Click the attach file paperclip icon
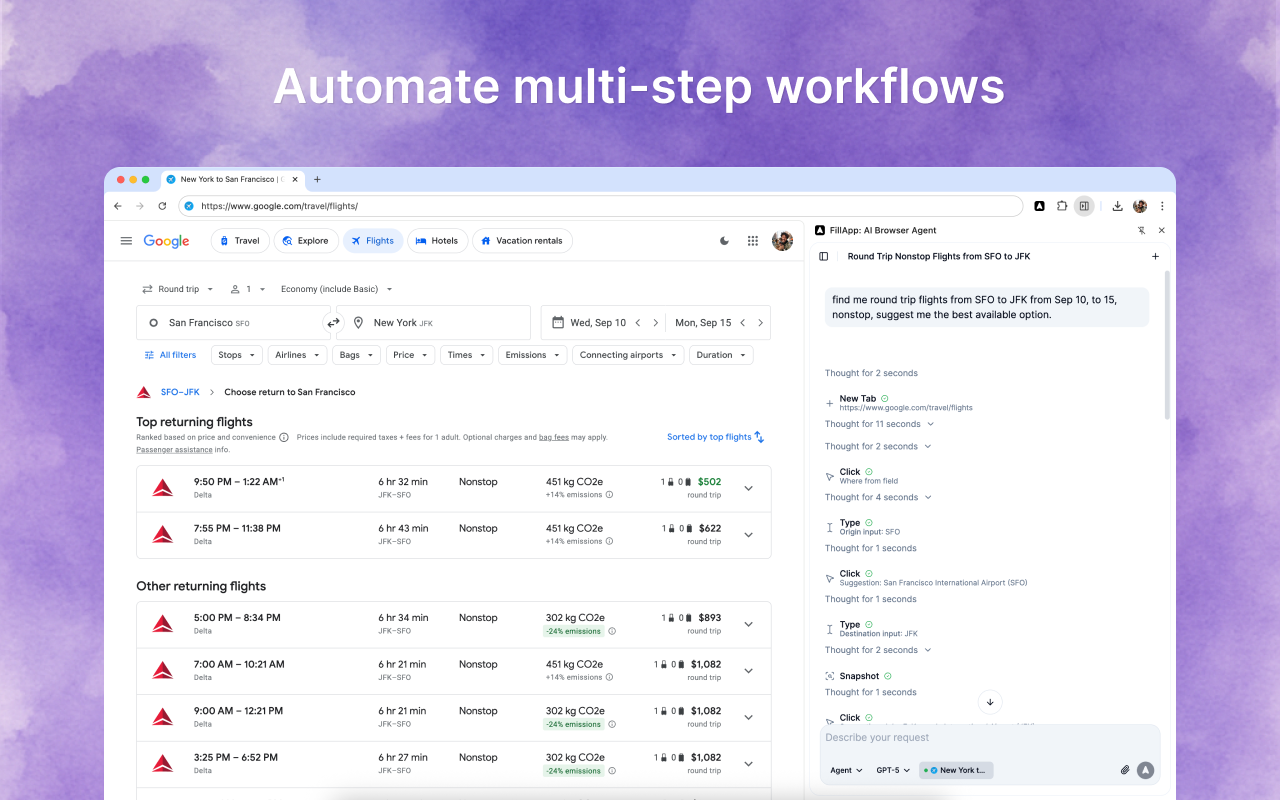 click(x=1125, y=770)
